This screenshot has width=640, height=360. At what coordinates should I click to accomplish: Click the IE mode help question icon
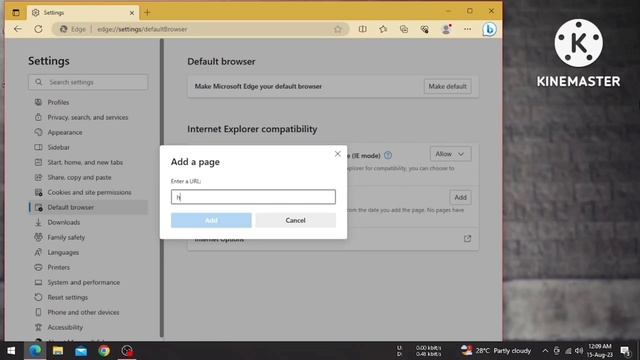[x=388, y=155]
